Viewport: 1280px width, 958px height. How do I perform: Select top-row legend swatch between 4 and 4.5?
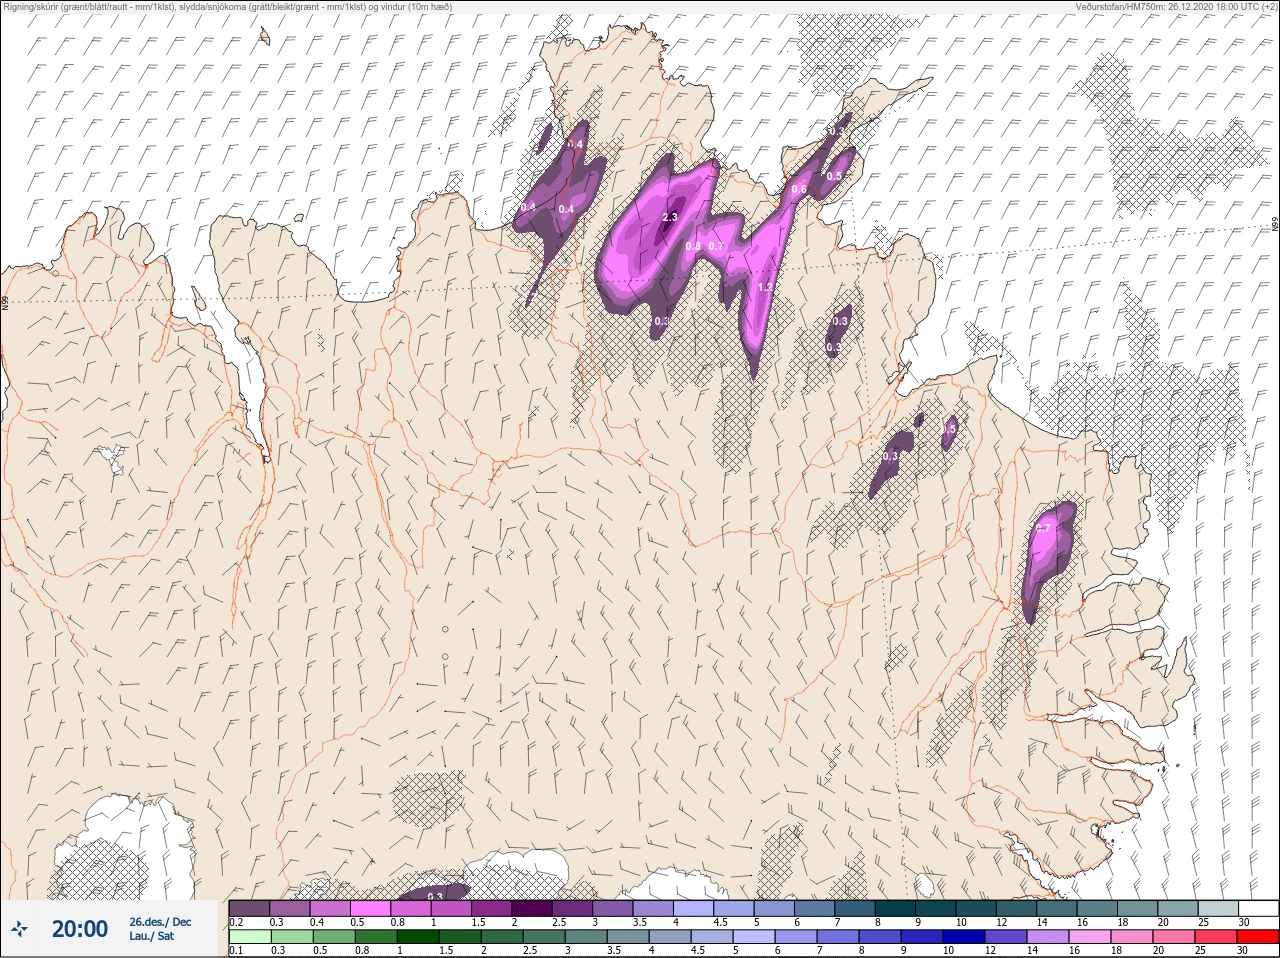pos(695,908)
